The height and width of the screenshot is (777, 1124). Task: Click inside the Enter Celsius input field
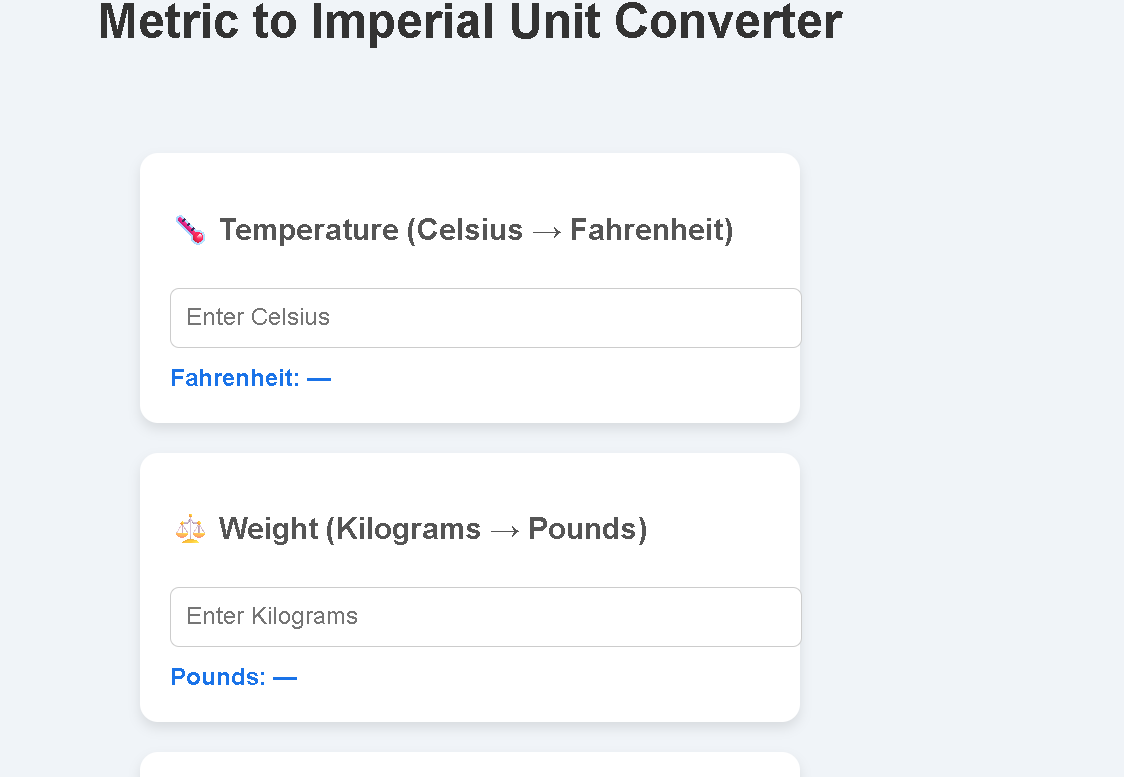(485, 317)
